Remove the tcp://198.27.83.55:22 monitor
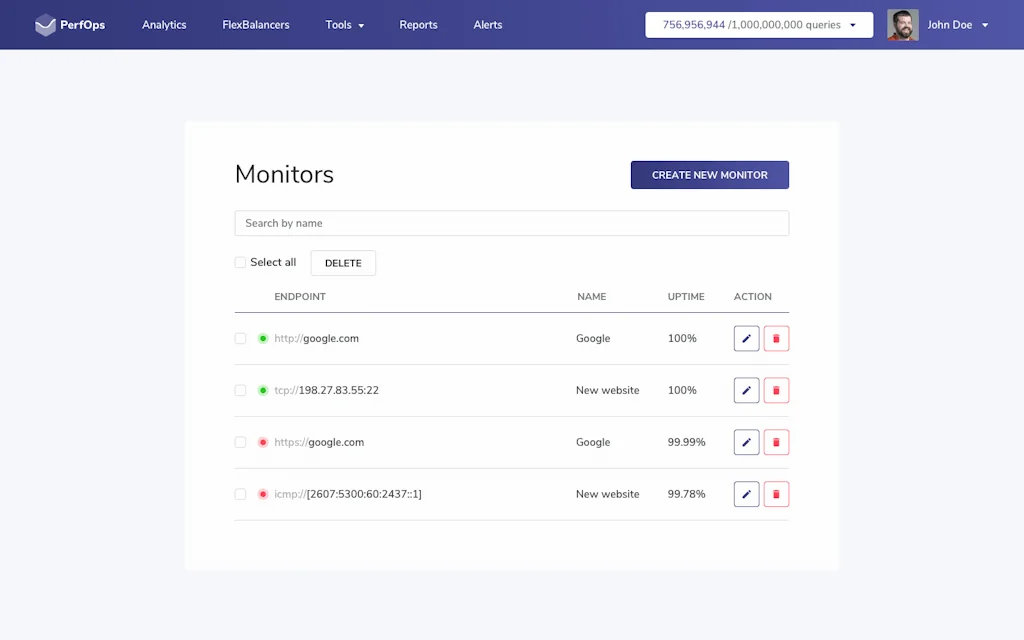Viewport: 1024px width, 640px height. (x=776, y=390)
